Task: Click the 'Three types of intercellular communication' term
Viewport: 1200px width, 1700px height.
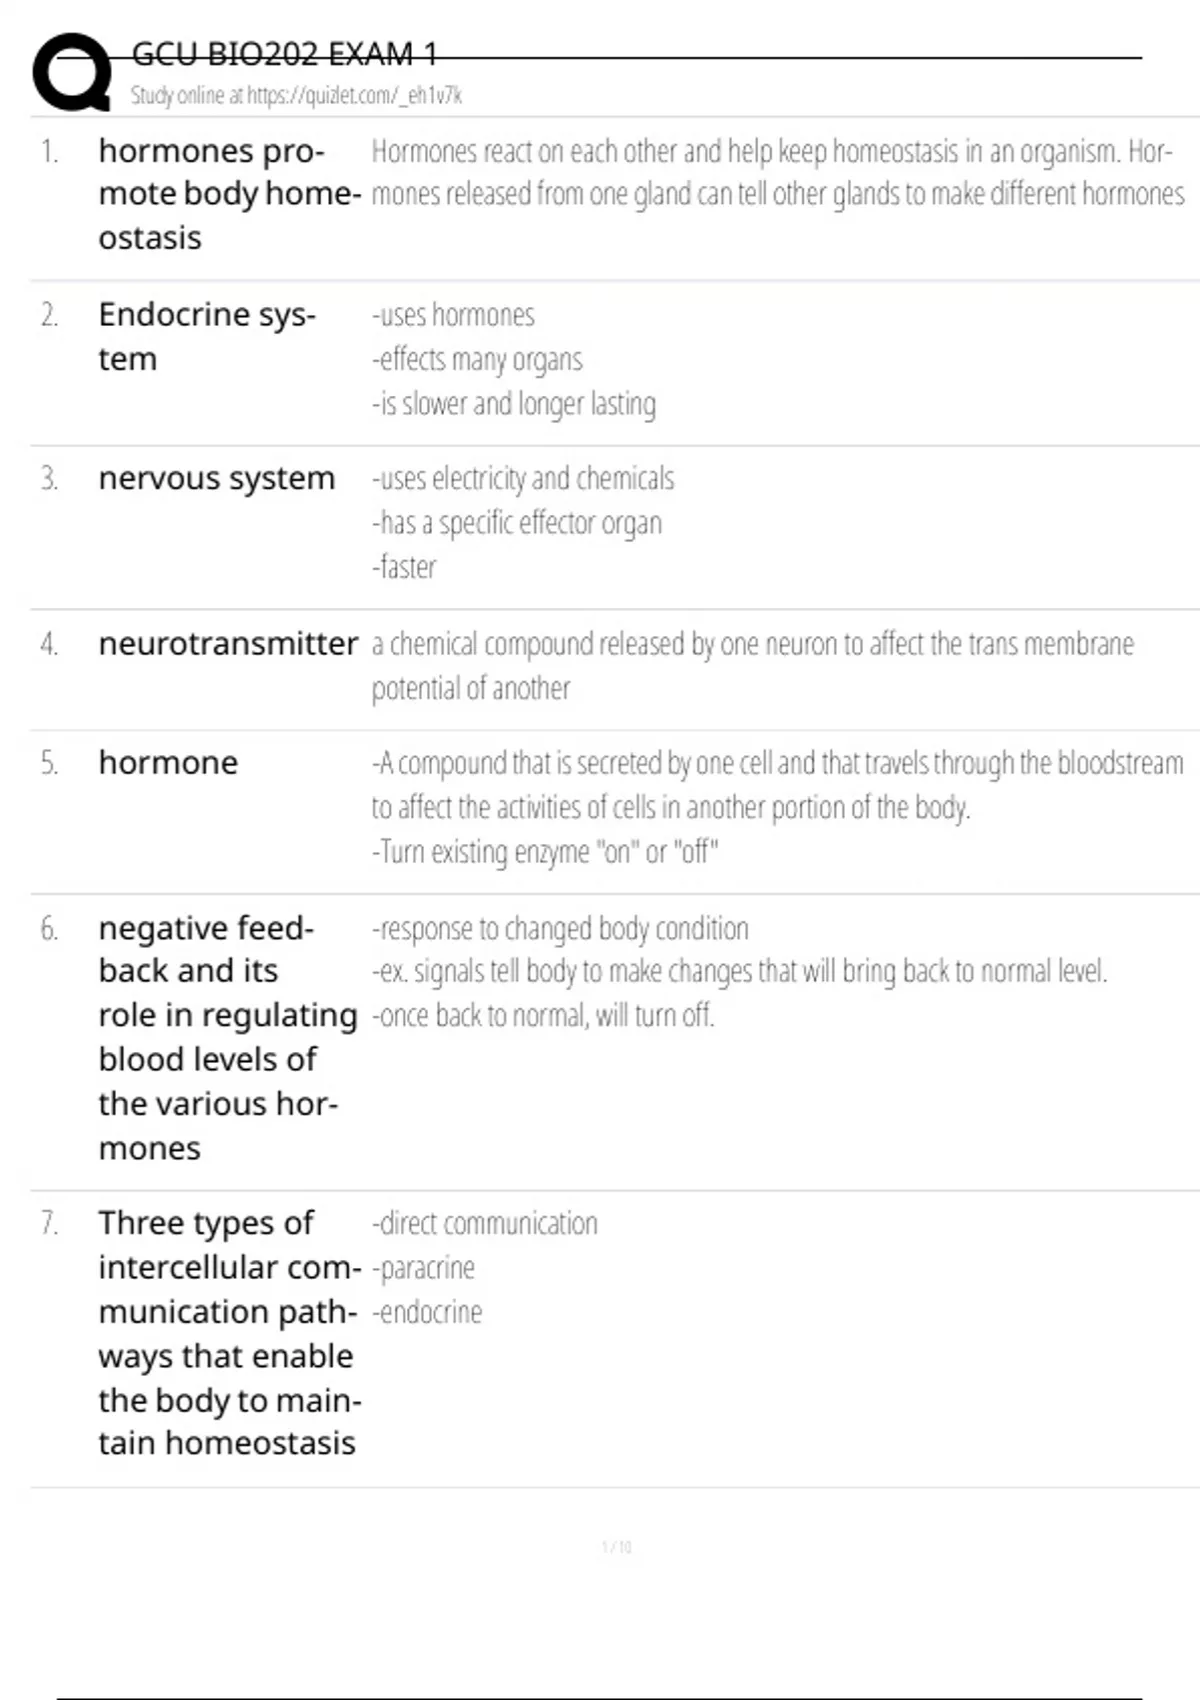Action: click(229, 1332)
